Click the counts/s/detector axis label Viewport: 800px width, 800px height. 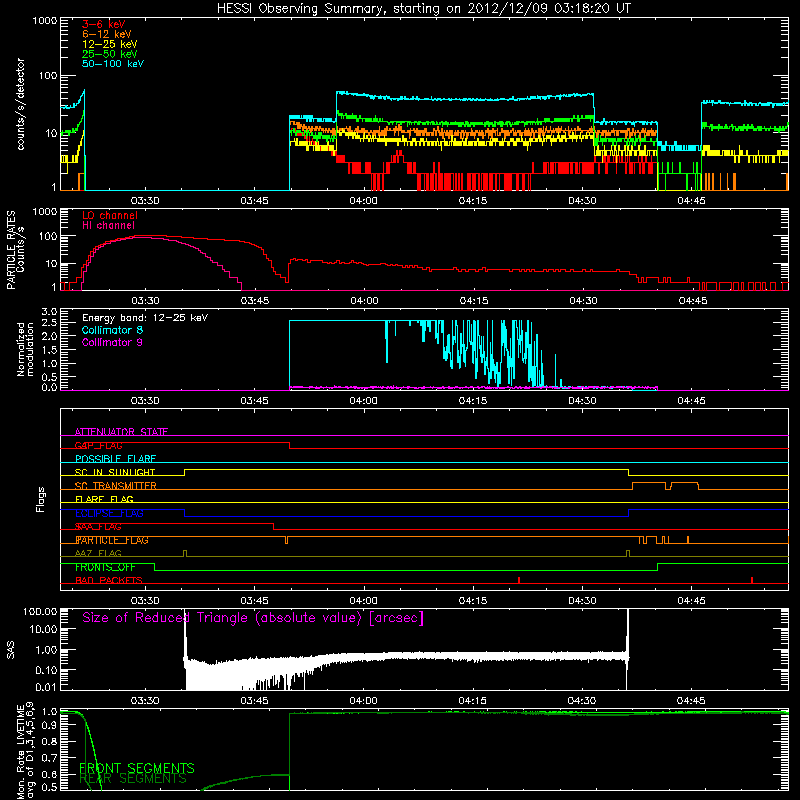coord(21,104)
